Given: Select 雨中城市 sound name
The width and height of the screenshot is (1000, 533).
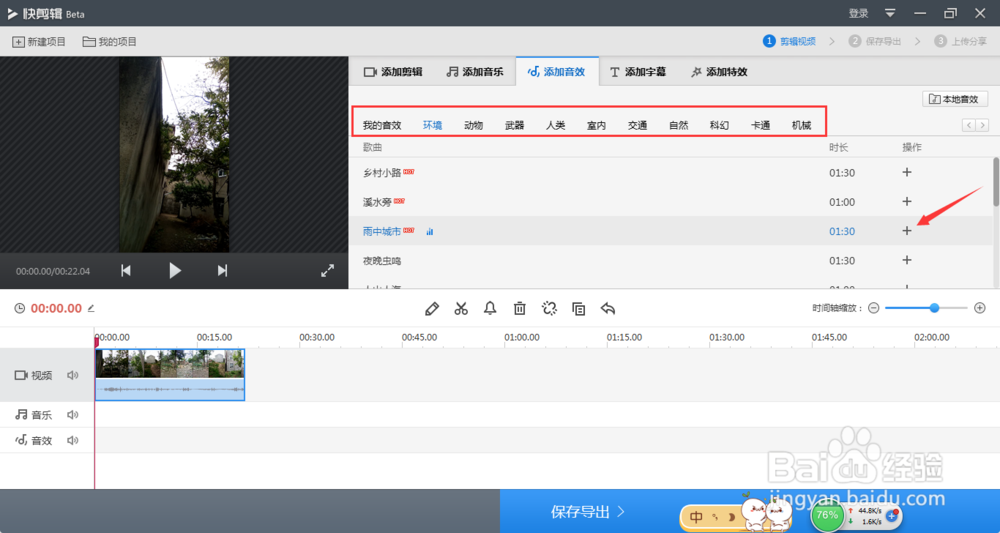Looking at the screenshot, I should [x=382, y=231].
